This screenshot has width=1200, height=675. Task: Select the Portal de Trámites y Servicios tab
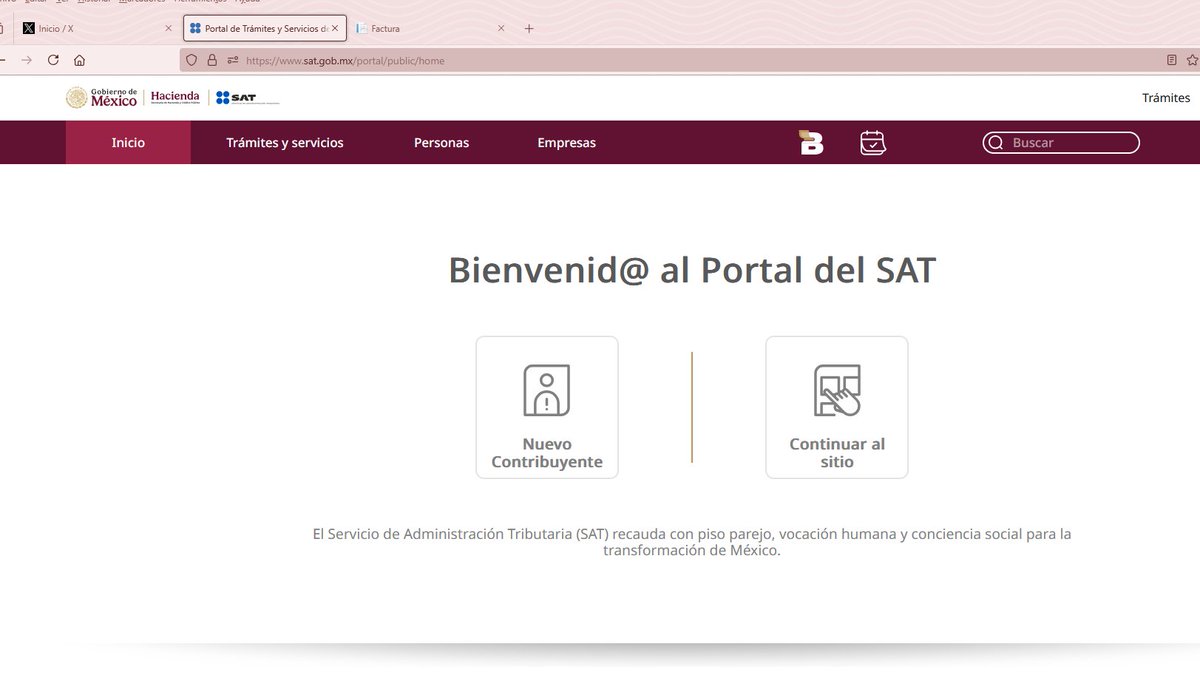[x=265, y=29]
